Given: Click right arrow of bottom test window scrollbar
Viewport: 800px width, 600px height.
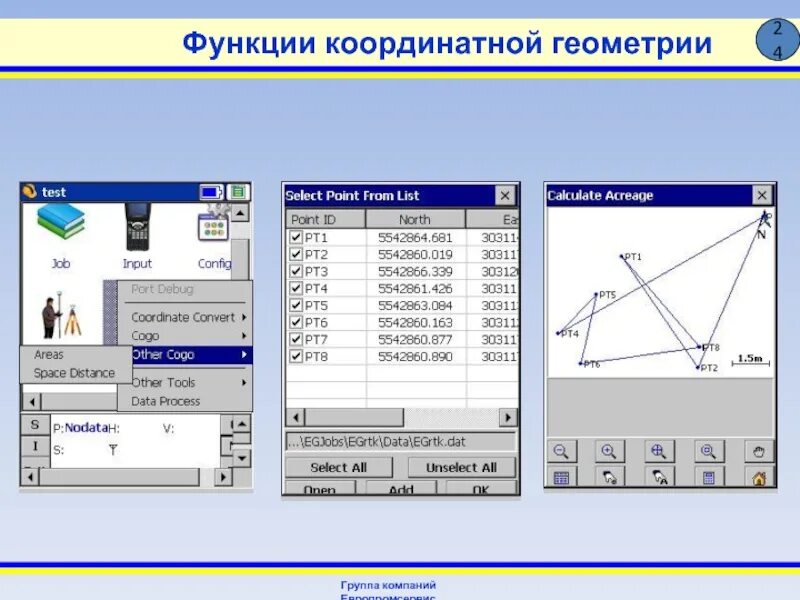Looking at the screenshot, I should coord(223,477).
